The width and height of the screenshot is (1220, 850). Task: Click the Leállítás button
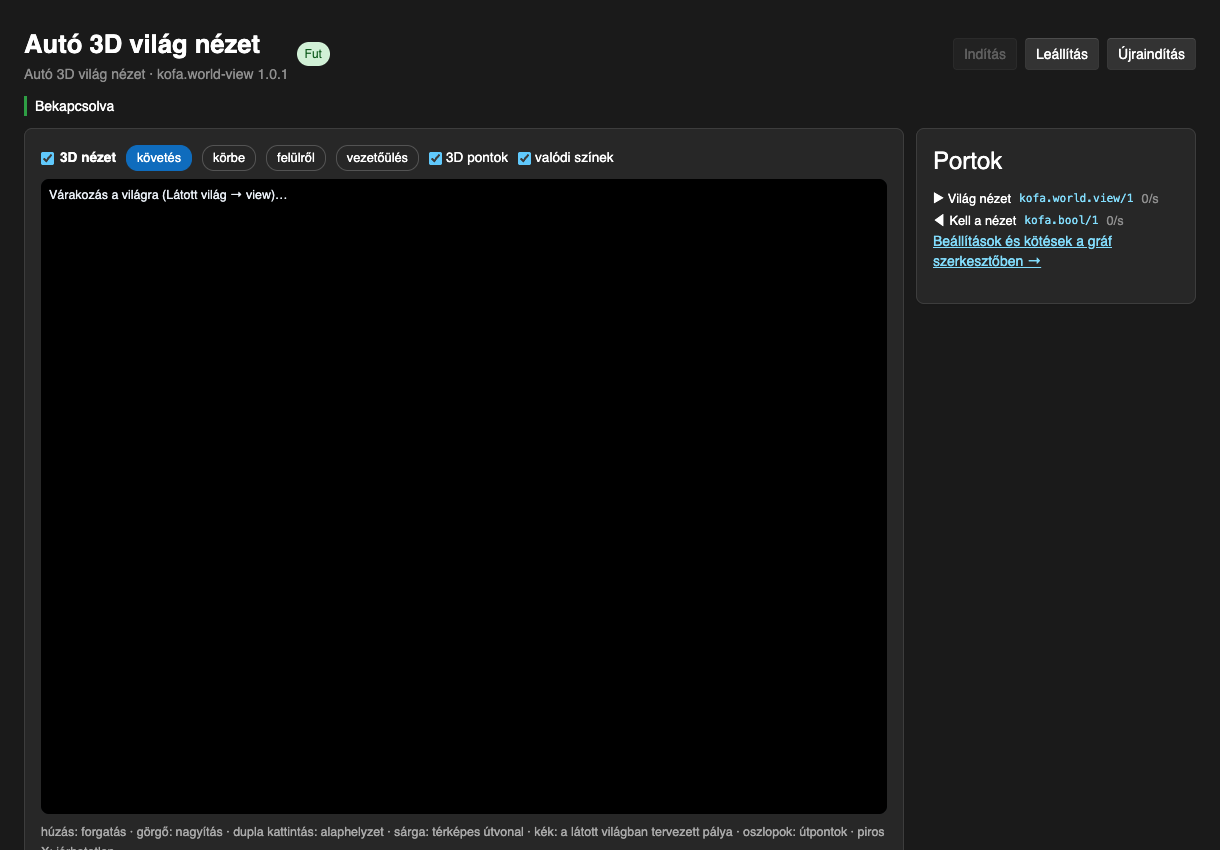point(1062,54)
